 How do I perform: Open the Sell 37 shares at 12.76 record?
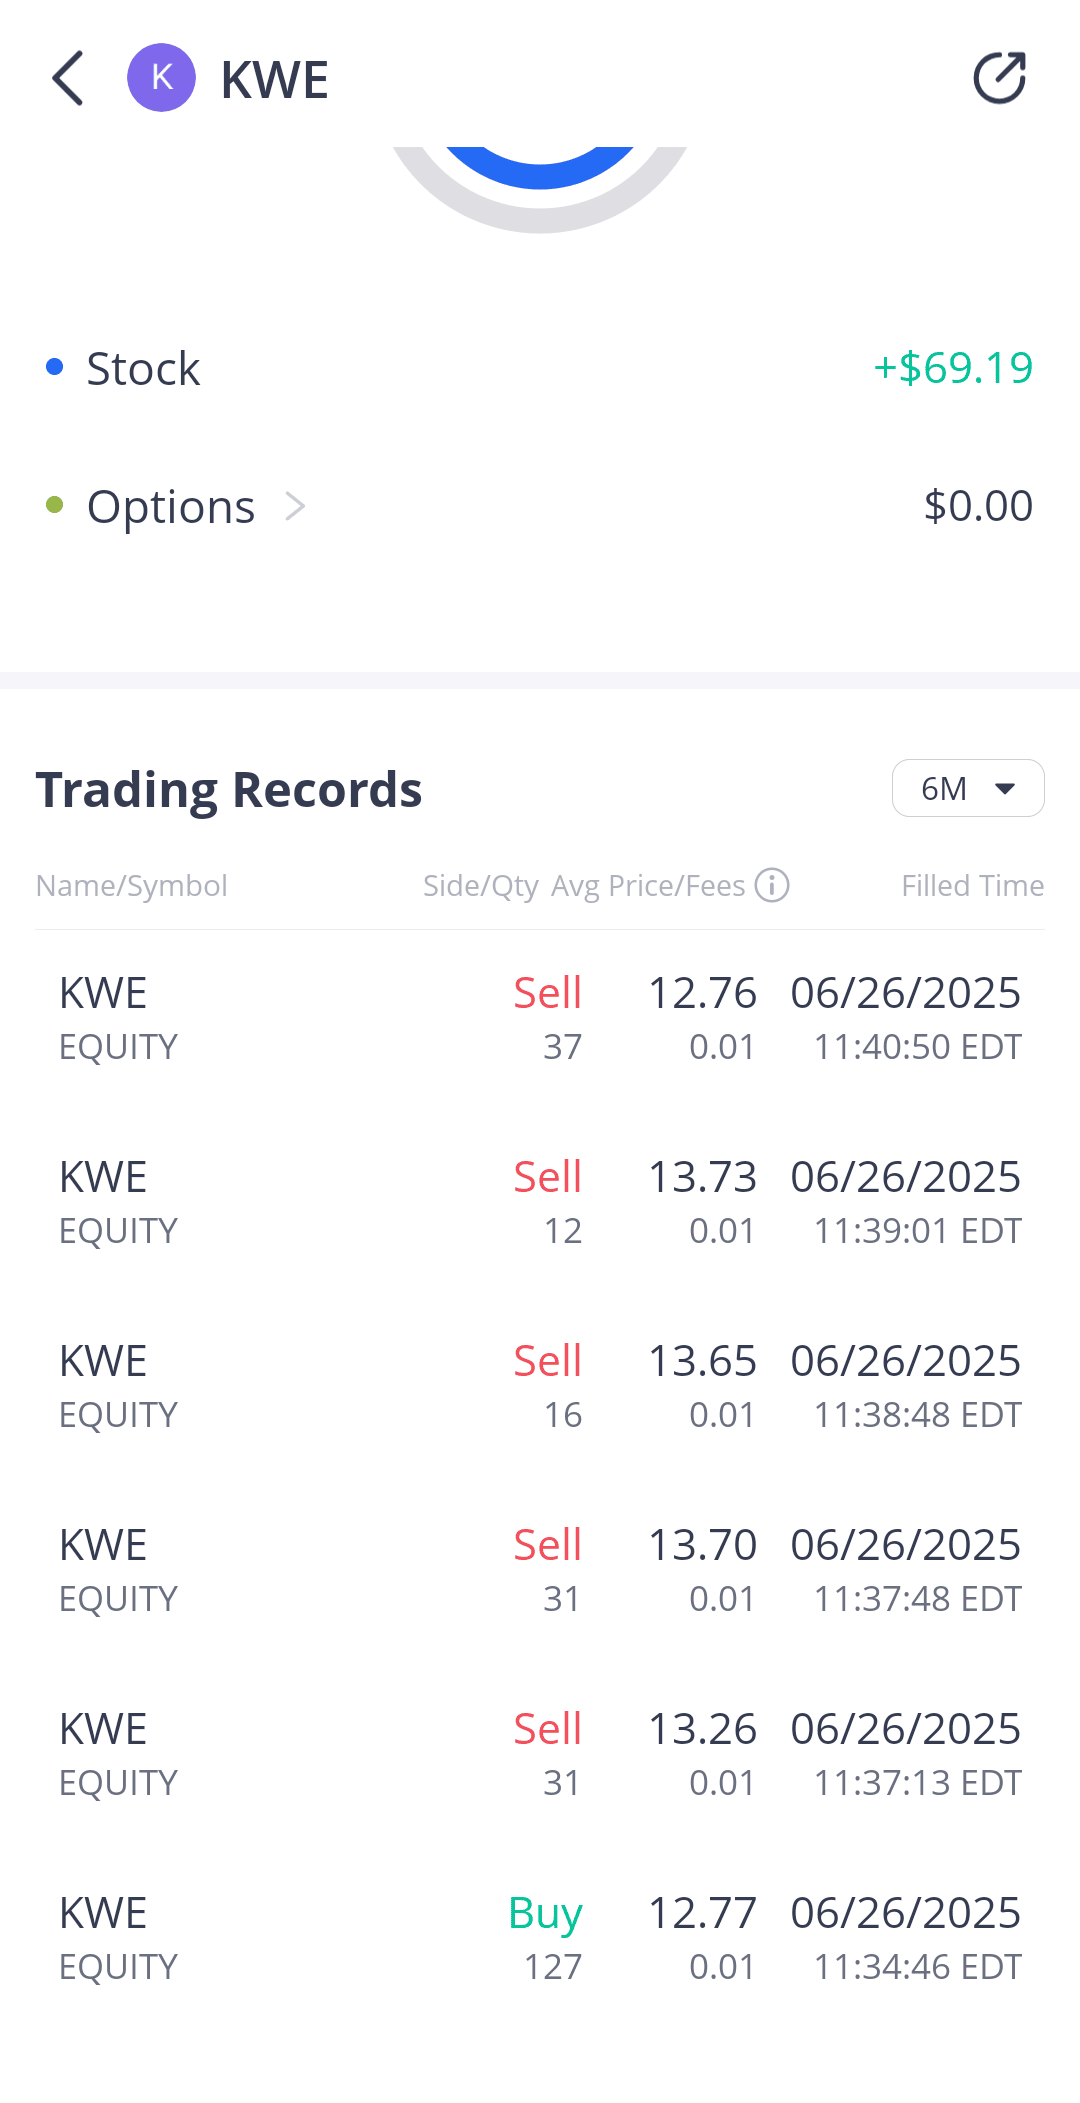540,1018
